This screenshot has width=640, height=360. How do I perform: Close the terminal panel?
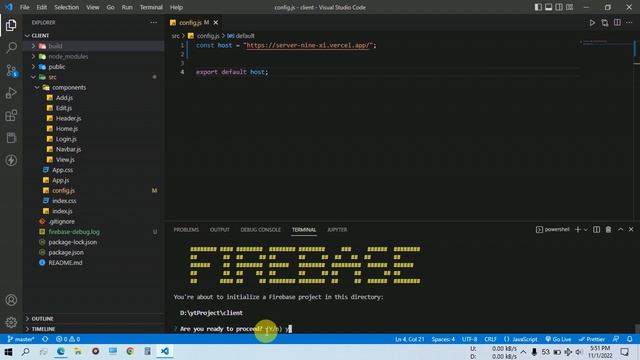[631, 230]
